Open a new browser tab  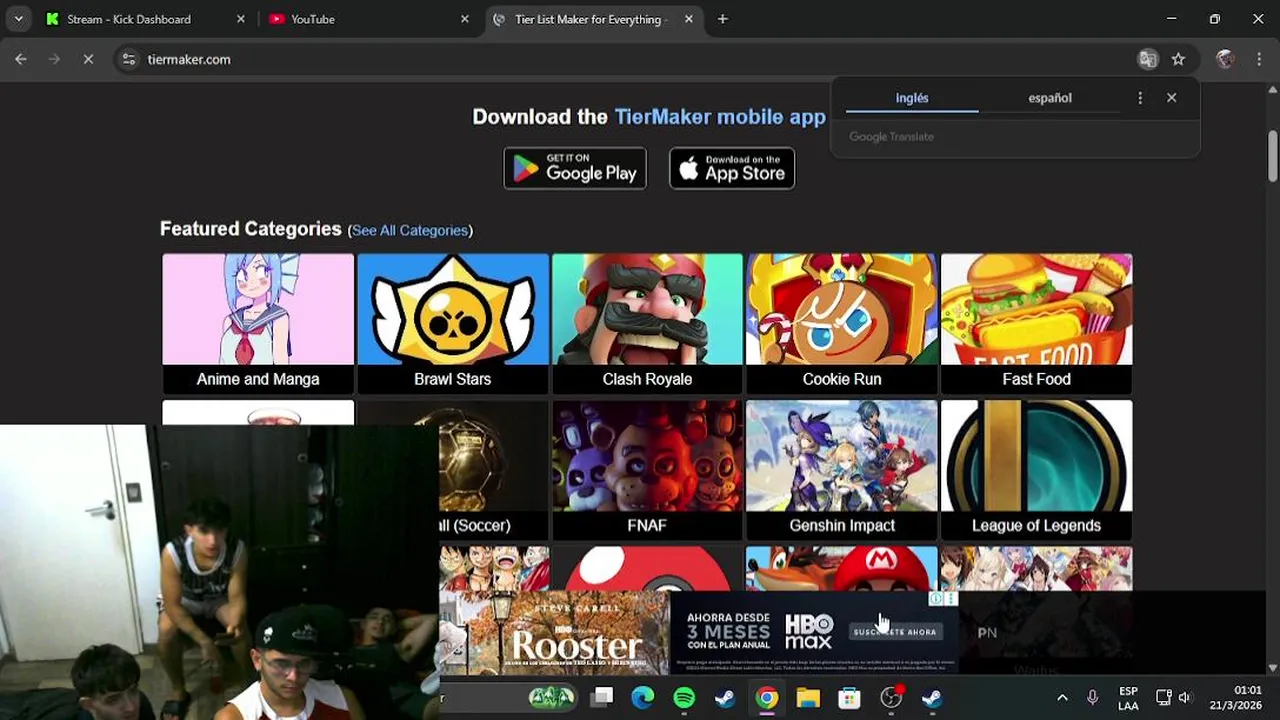click(722, 19)
